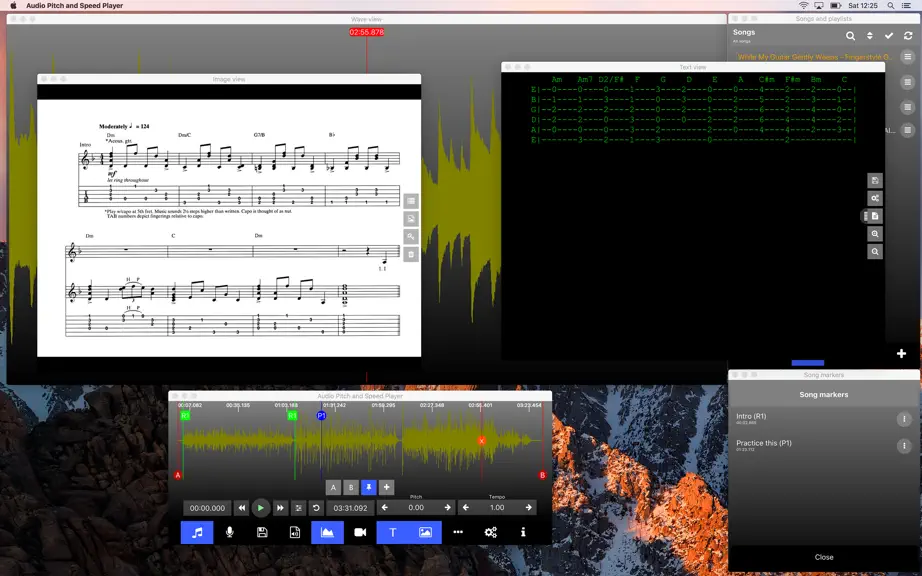Viewport: 922px width, 576px height.
Task: Zoom in text using the magnifier plus icon
Action: (875, 234)
